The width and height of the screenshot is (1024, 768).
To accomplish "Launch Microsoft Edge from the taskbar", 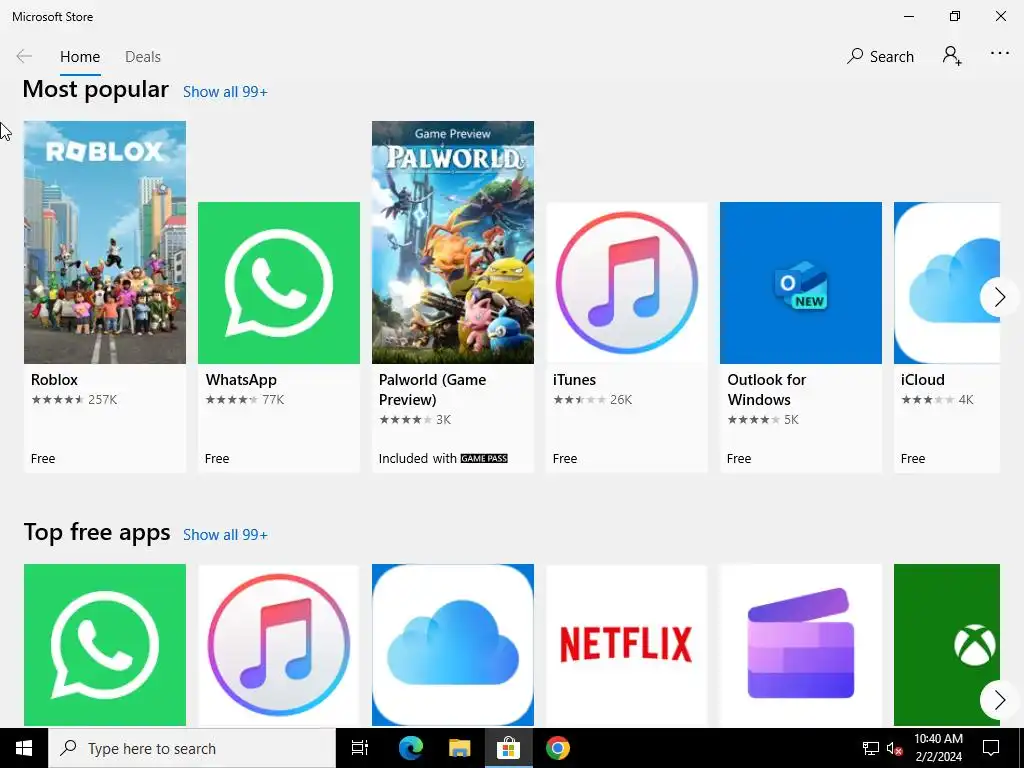I will point(411,748).
